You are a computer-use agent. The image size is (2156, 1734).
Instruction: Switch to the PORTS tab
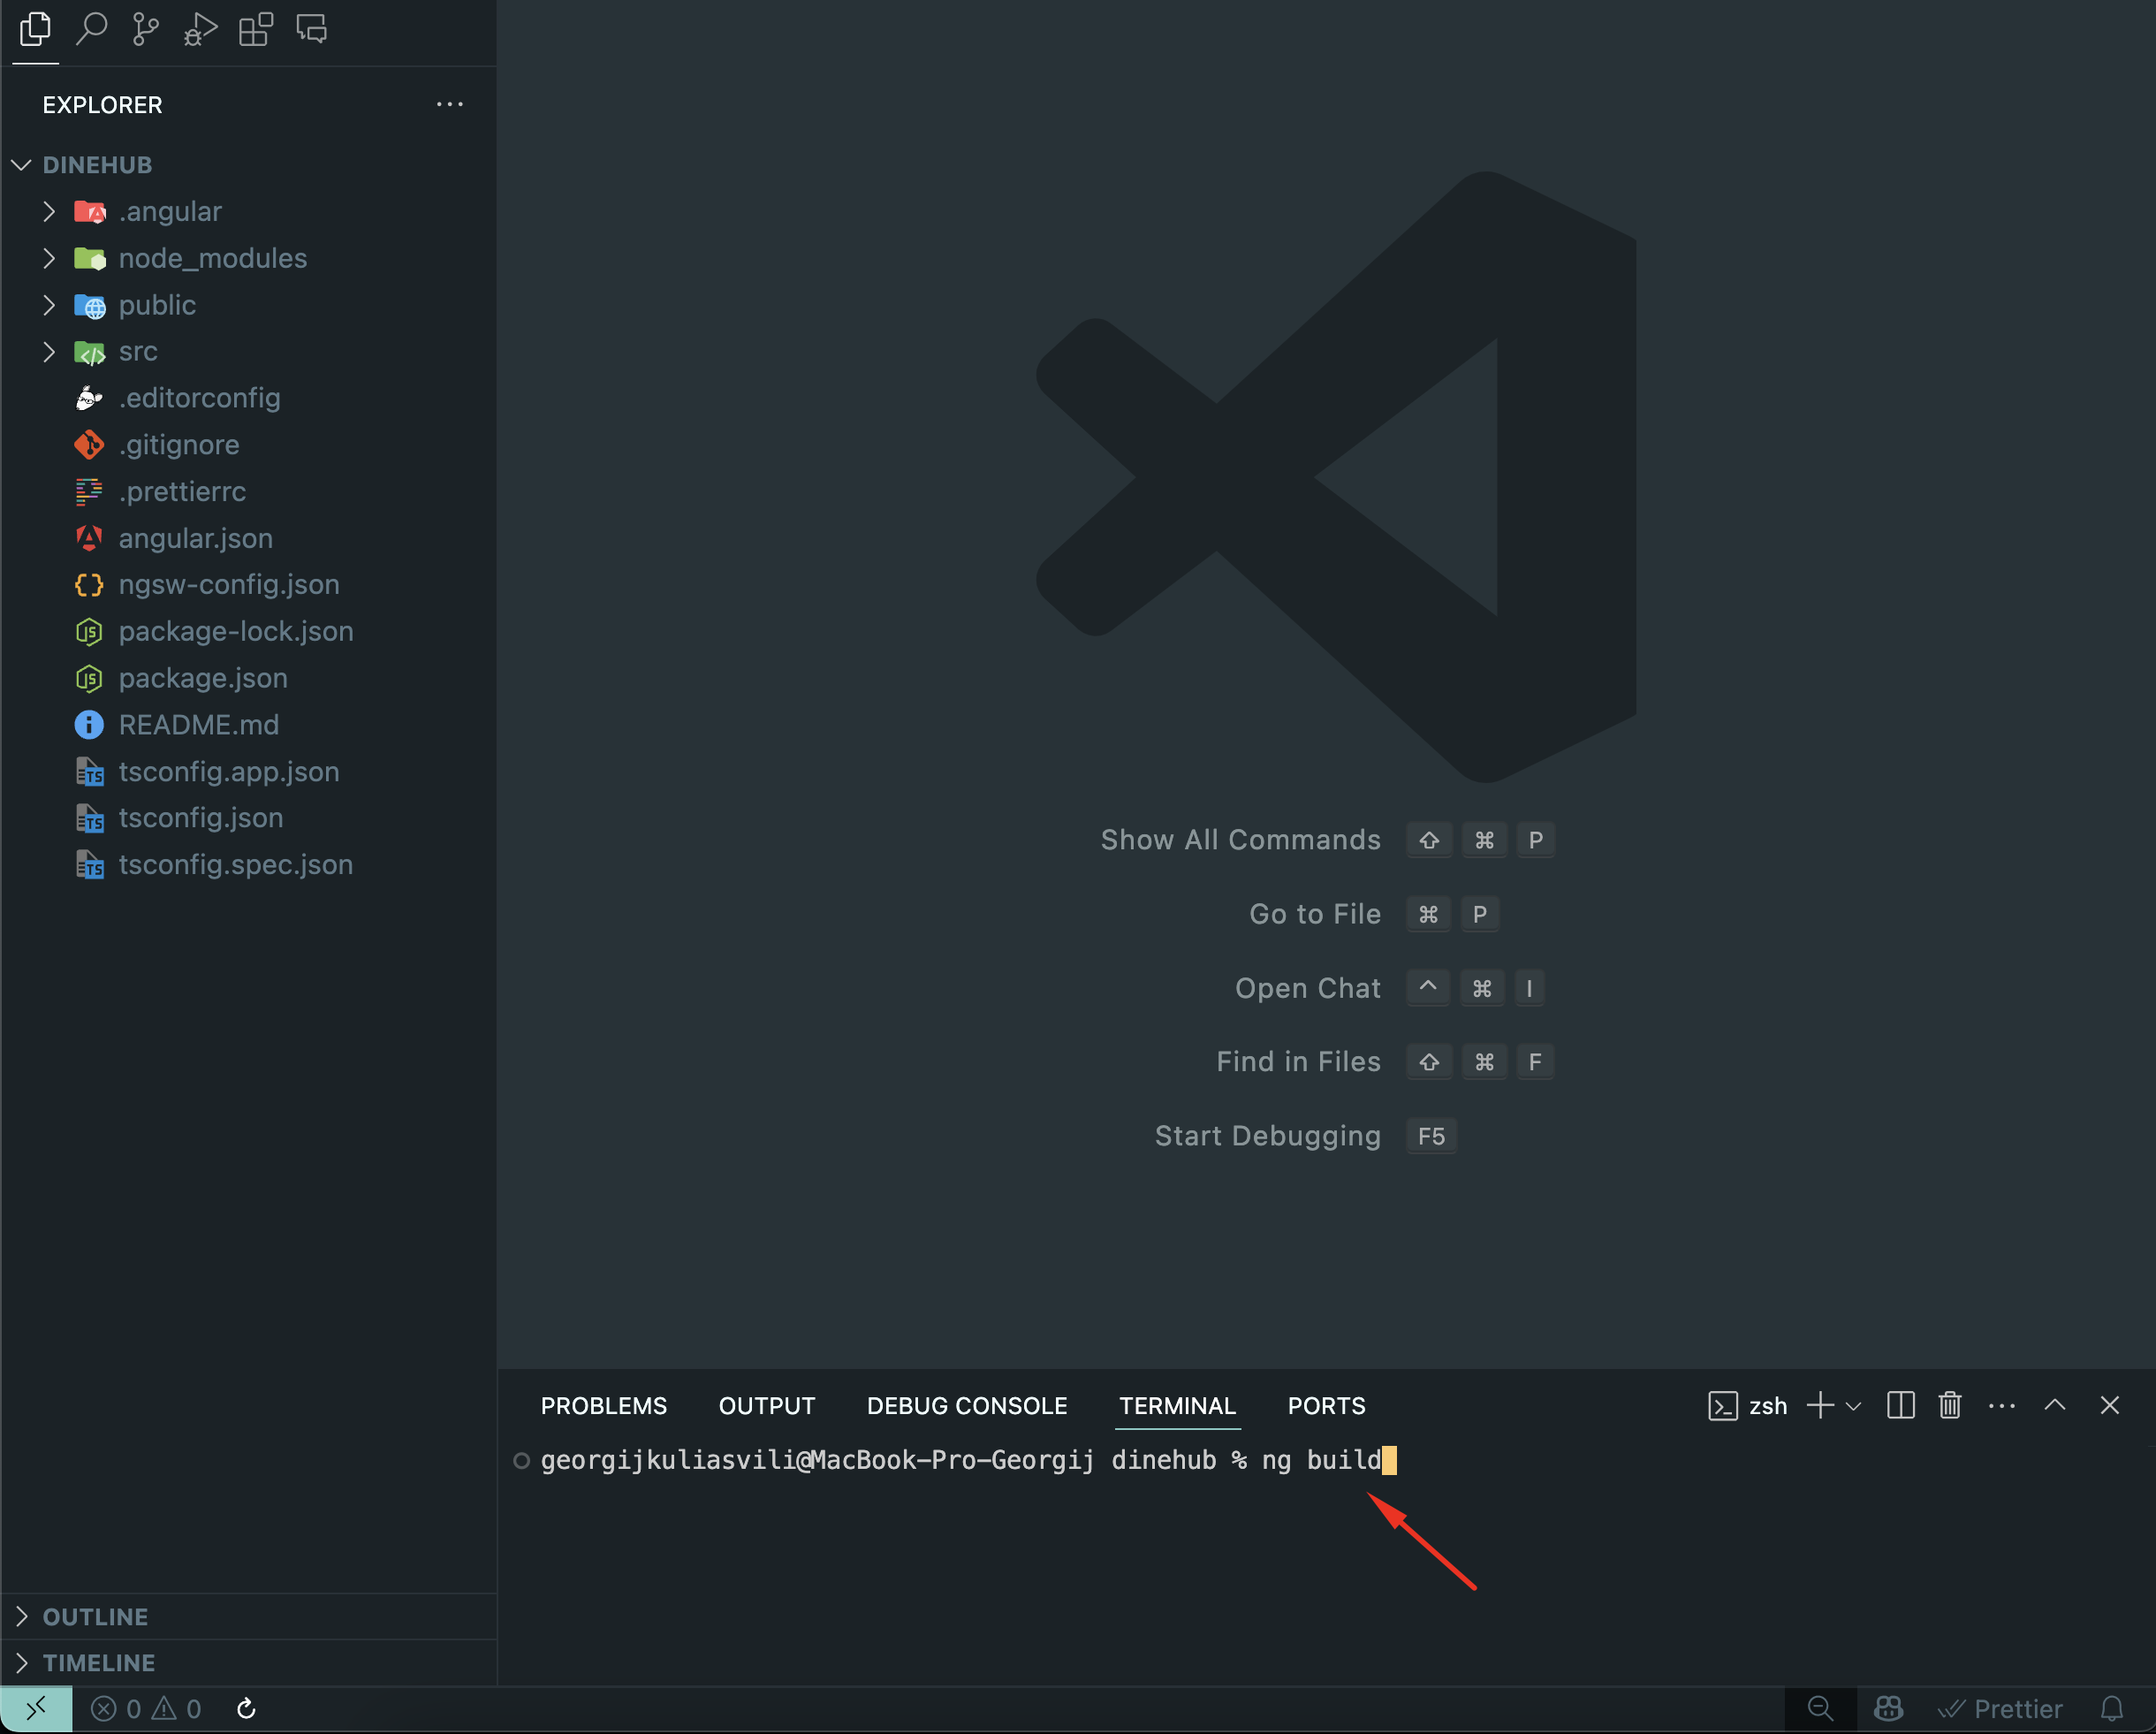[x=1326, y=1406]
